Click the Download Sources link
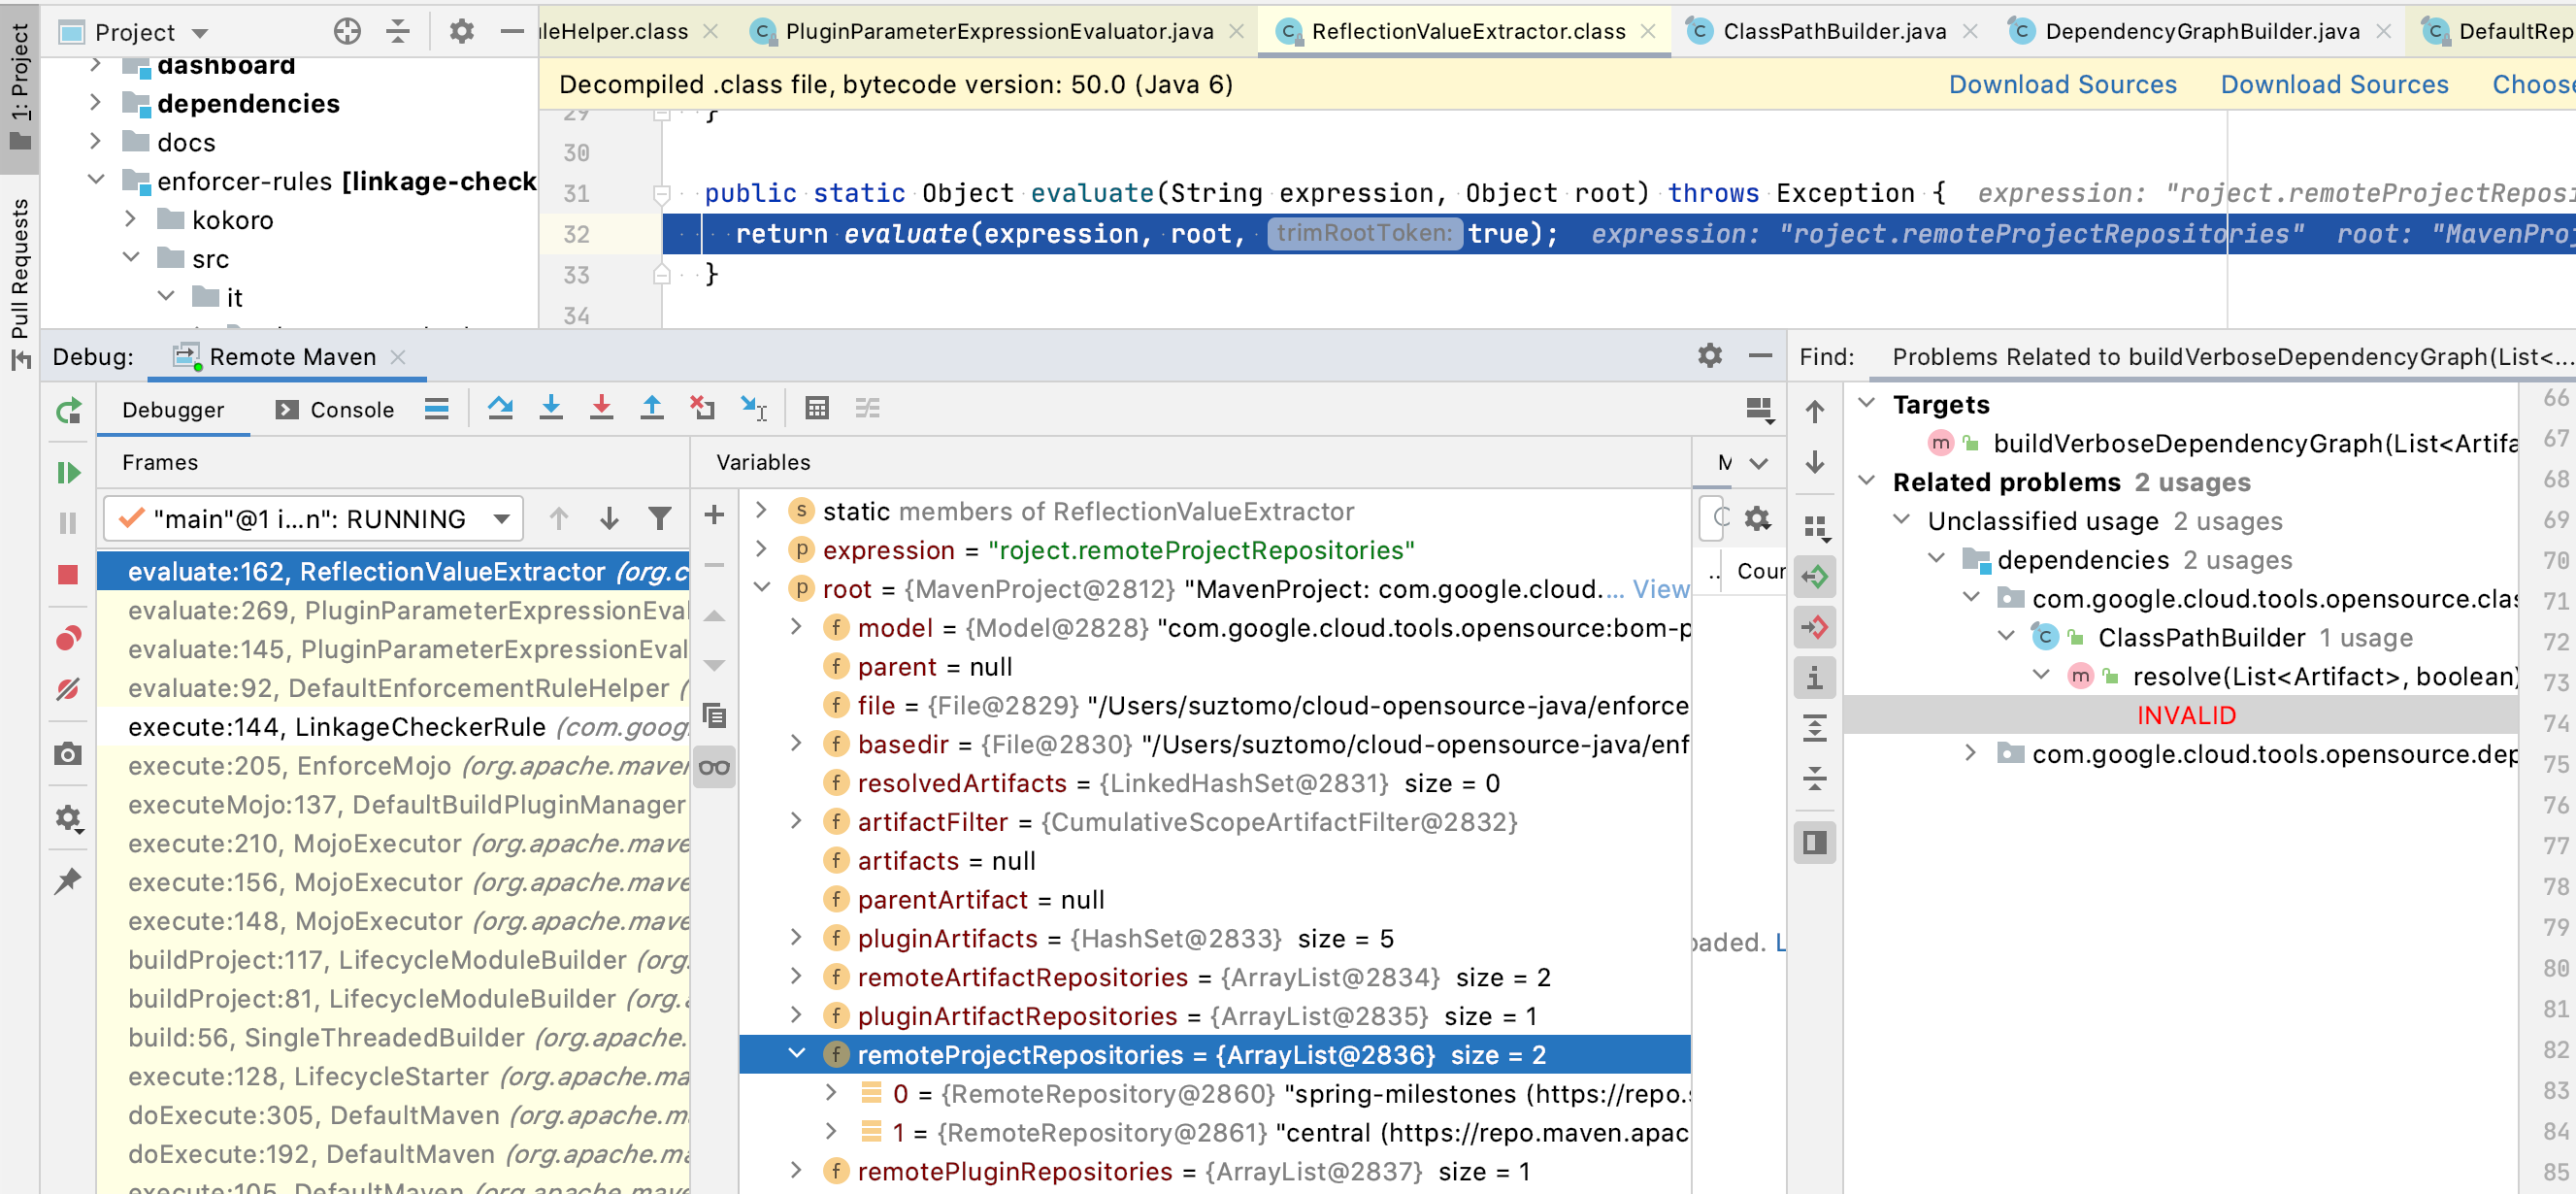This screenshot has height=1194, width=2576. click(x=2063, y=84)
